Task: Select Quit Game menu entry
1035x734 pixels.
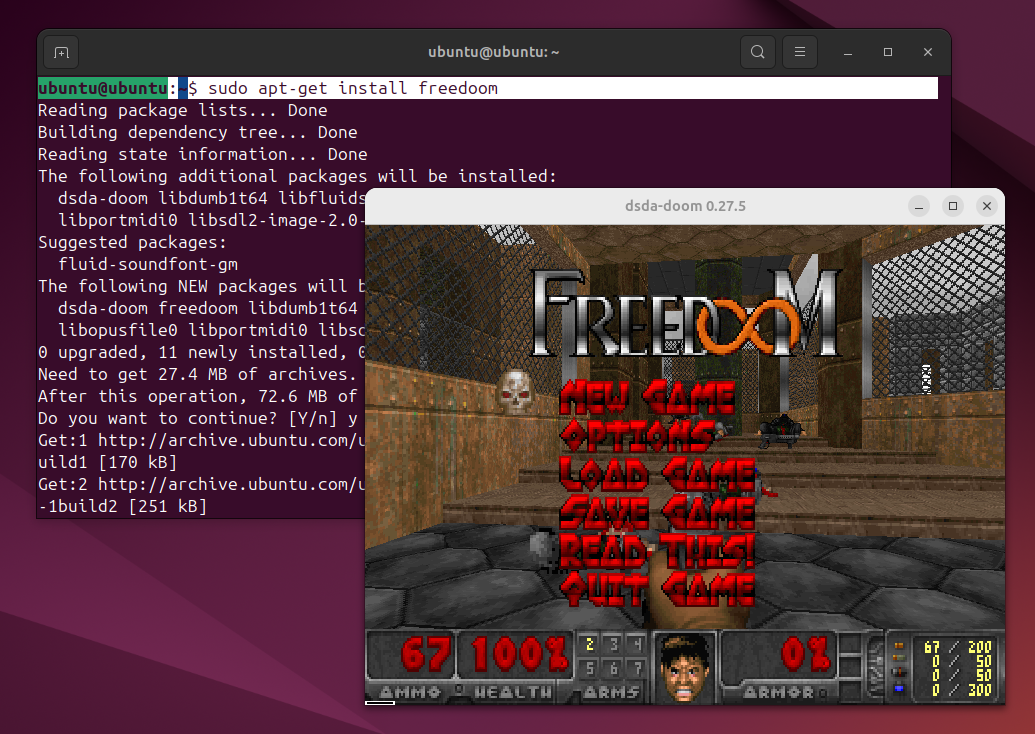Action: [x=657, y=589]
